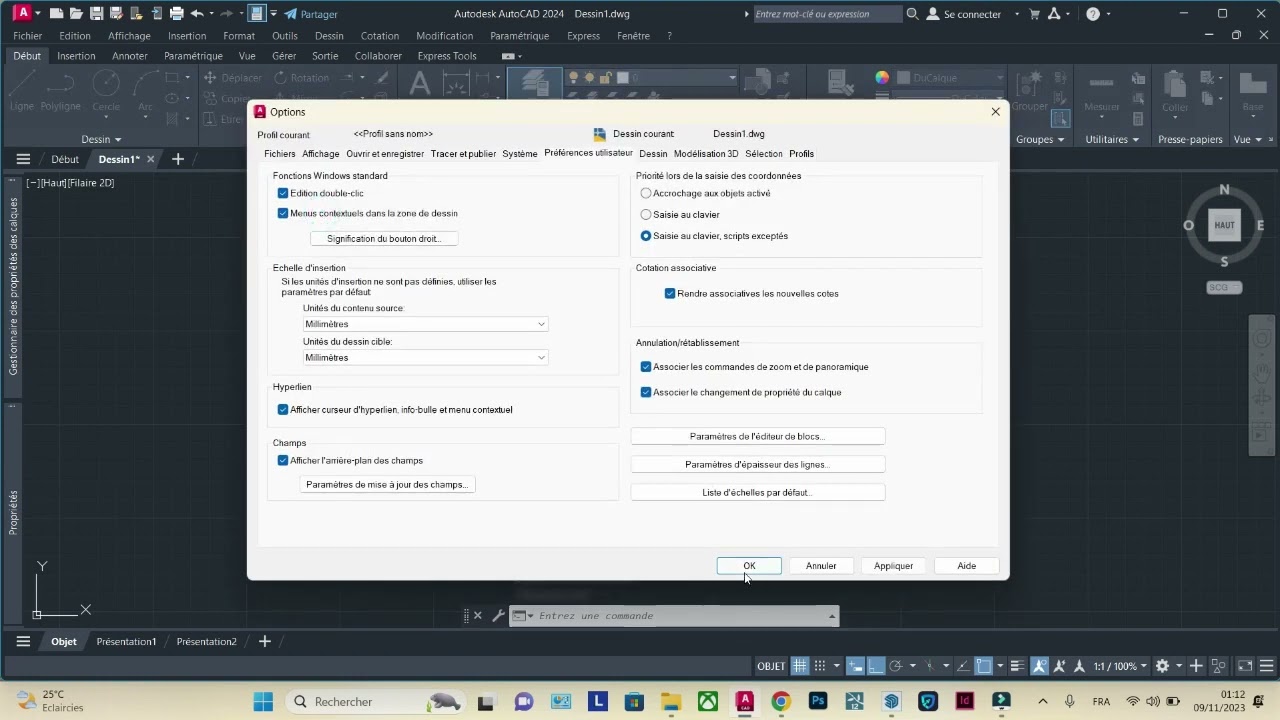Toggle Afficher l'arrière-plan des champs checkbox
The image size is (1280, 720).
pos(283,460)
